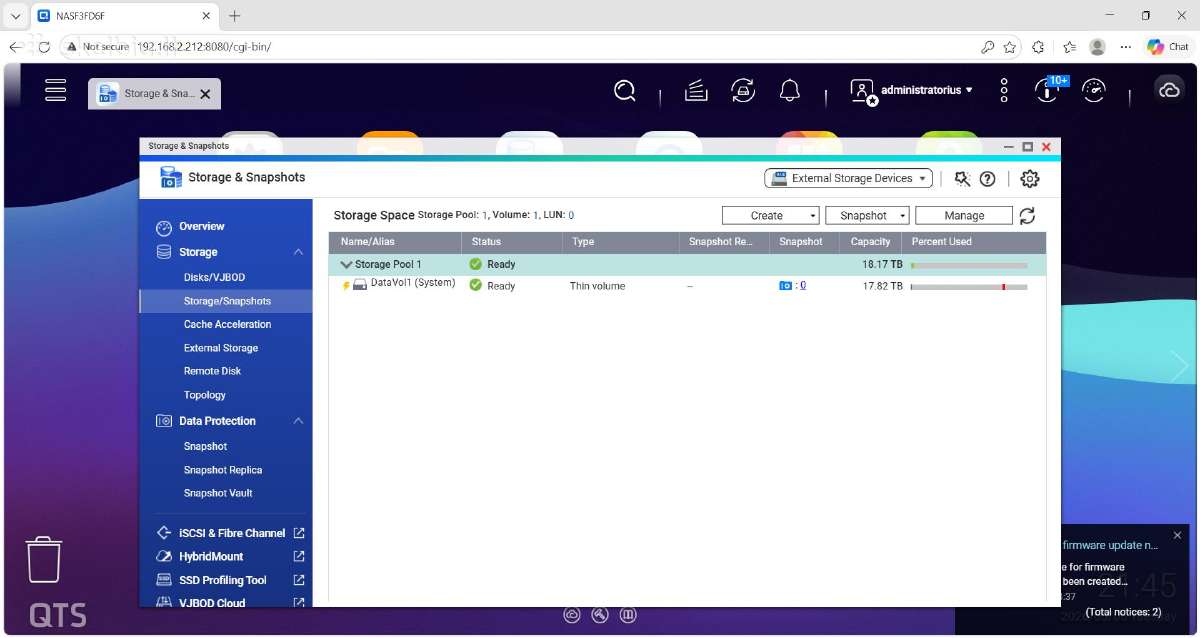Click the first circular icon on desktop bottom bar

(572, 615)
